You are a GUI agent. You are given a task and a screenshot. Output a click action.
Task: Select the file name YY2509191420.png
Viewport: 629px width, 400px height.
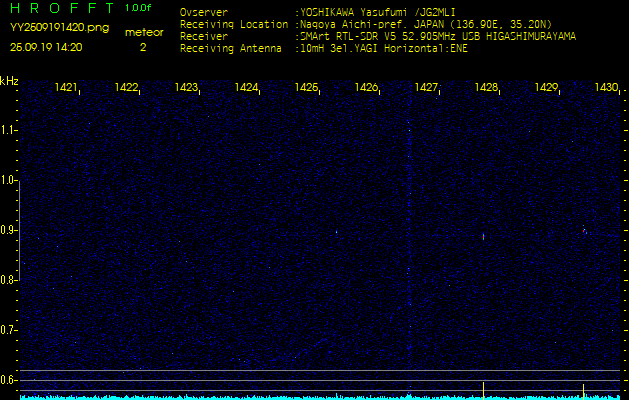59,28
